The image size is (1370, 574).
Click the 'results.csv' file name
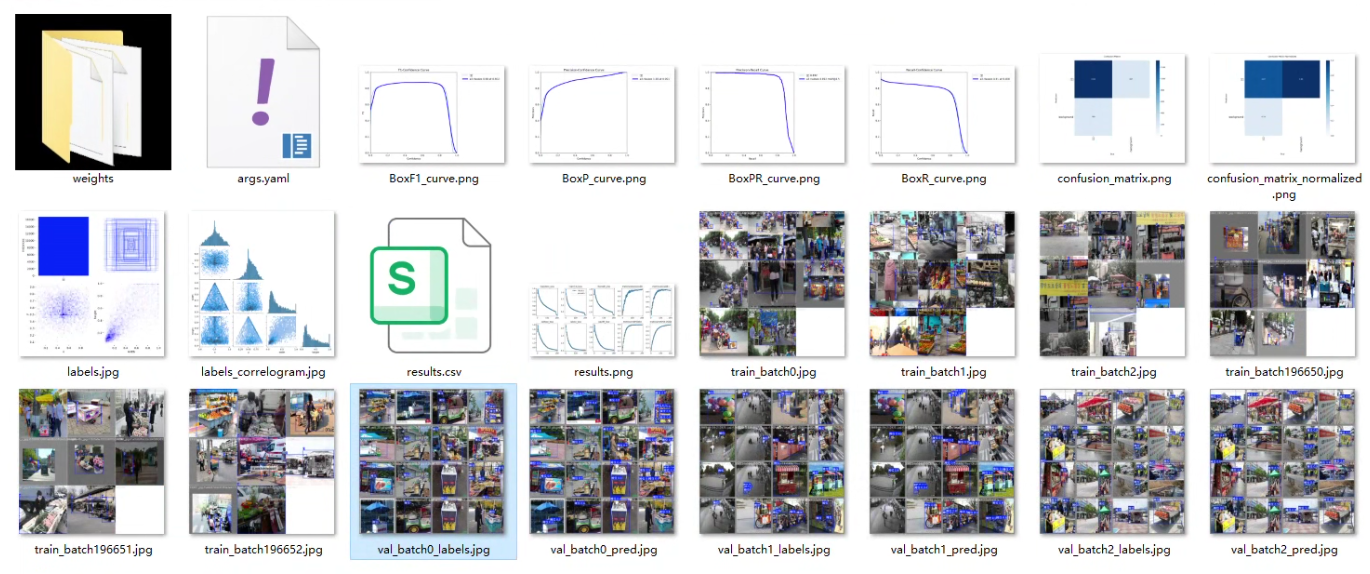tap(432, 372)
